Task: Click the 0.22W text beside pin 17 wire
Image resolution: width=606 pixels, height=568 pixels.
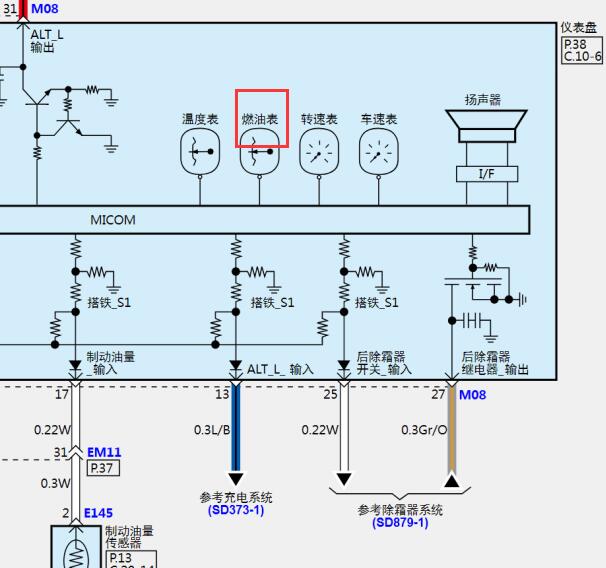Action: (x=53, y=430)
